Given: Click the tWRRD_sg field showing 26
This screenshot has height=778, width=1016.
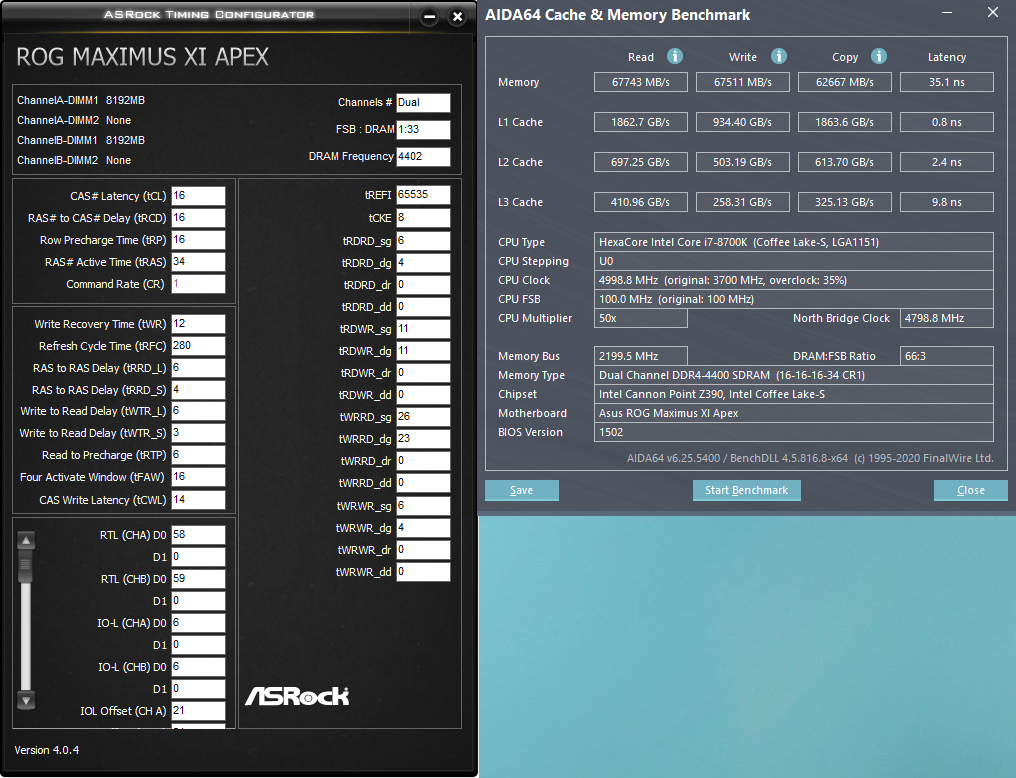Looking at the screenshot, I should click(423, 417).
